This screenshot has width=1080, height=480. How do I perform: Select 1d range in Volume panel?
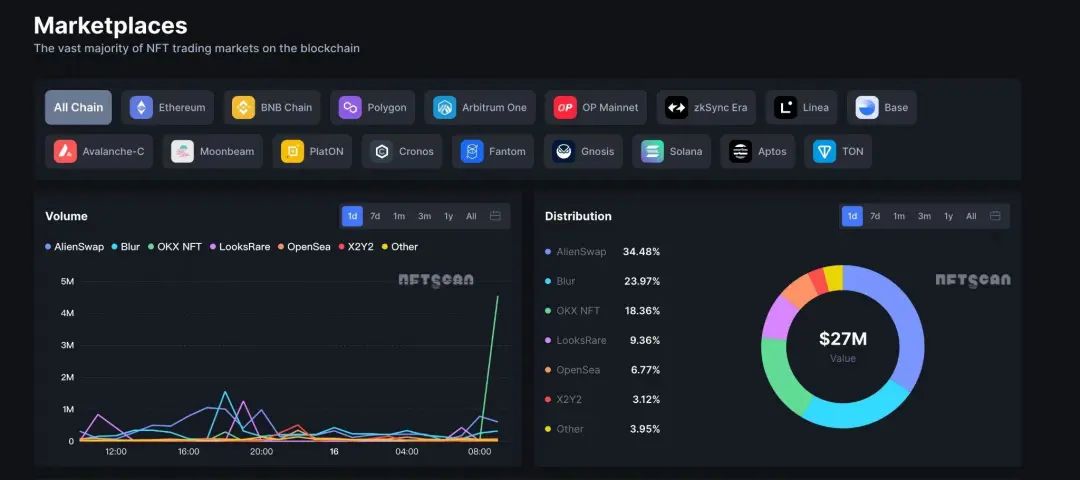point(352,216)
